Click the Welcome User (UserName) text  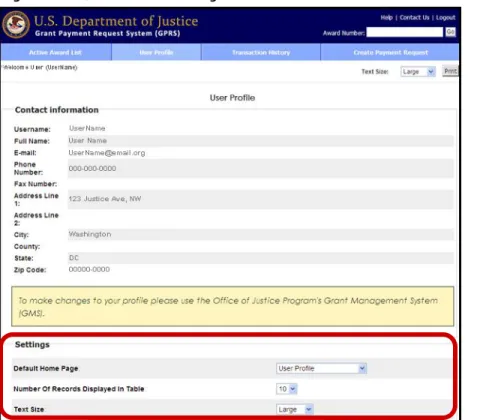(x=40, y=67)
